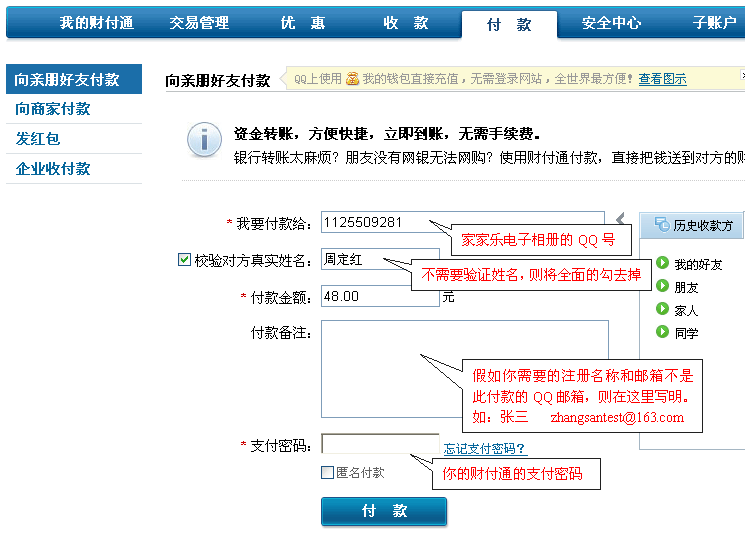Viewport: 745px width, 533px height.
Task: Open the 安全中心 tab
Action: [x=611, y=22]
